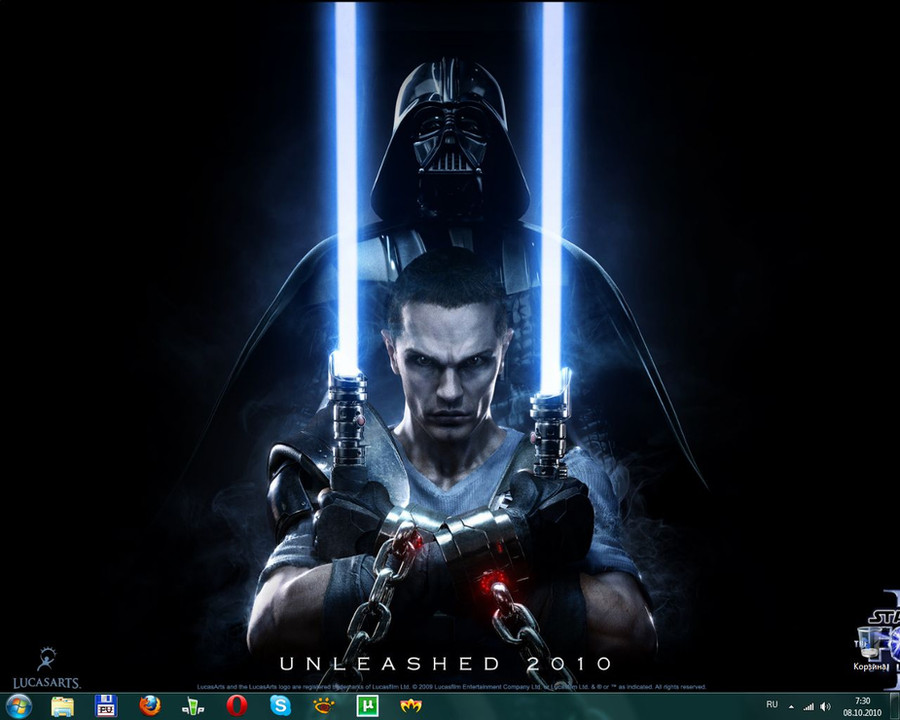Image resolution: width=900 pixels, height=720 pixels.
Task: Show hidden system tray icons
Action: pyautogui.click(x=792, y=707)
